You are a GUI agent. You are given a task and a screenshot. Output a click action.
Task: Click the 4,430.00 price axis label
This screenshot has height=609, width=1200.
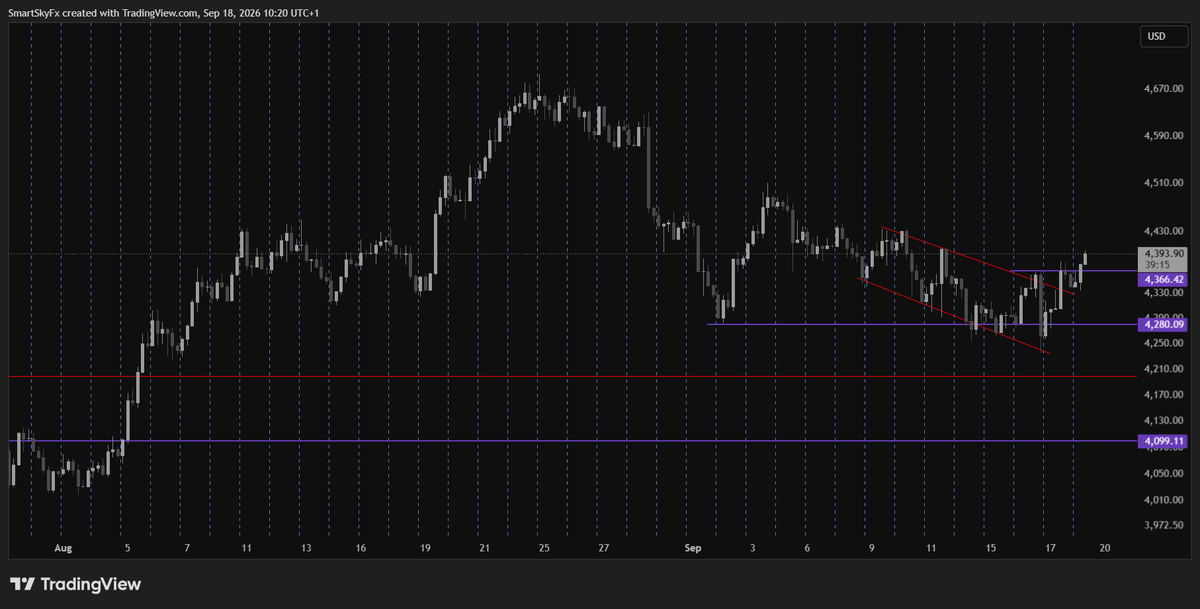click(1163, 230)
